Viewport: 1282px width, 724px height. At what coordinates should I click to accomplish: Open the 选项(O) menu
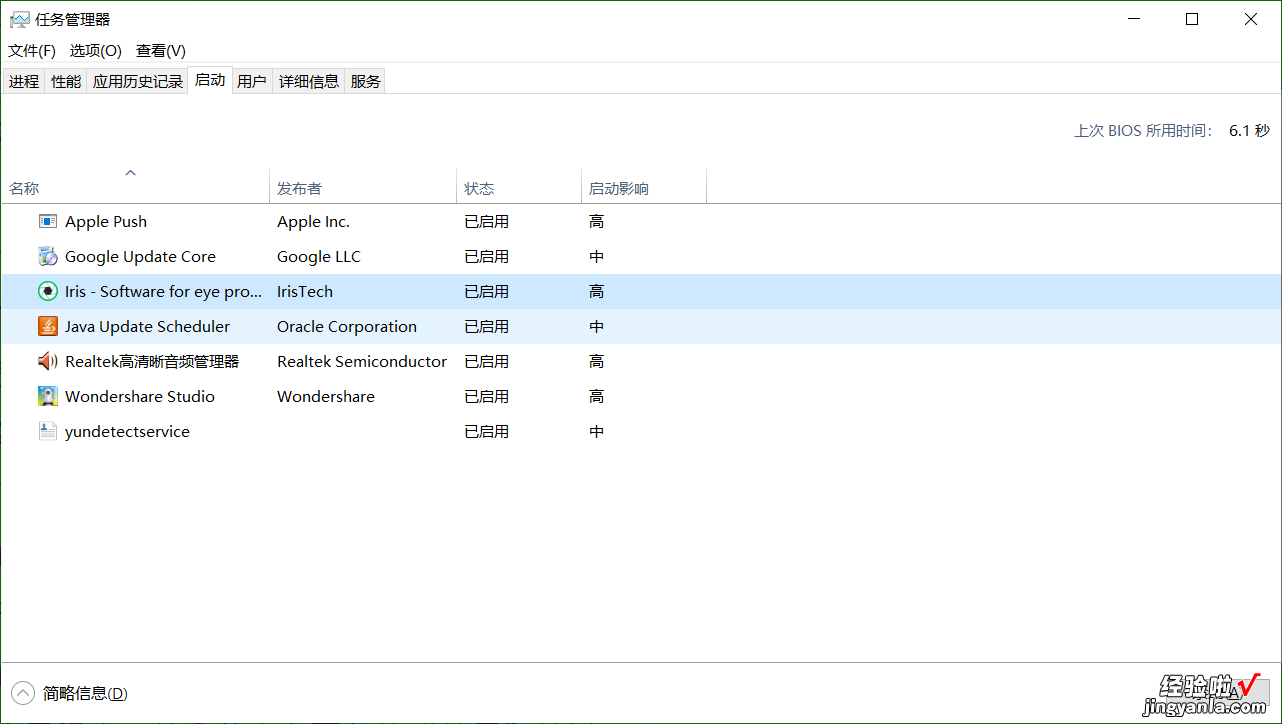click(95, 50)
